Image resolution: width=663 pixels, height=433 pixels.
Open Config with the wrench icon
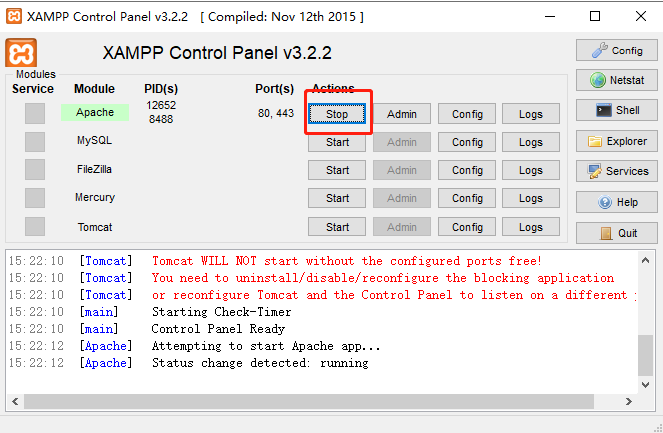point(617,50)
